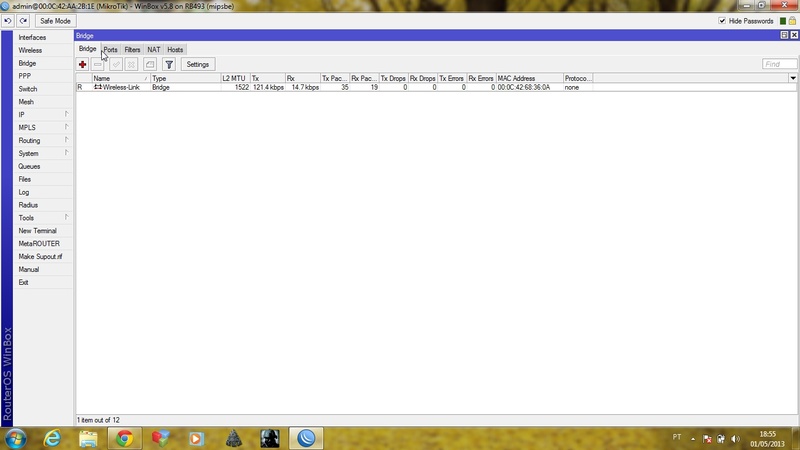
Task: Click the flag Action Center tray icon
Action: (x=707, y=439)
